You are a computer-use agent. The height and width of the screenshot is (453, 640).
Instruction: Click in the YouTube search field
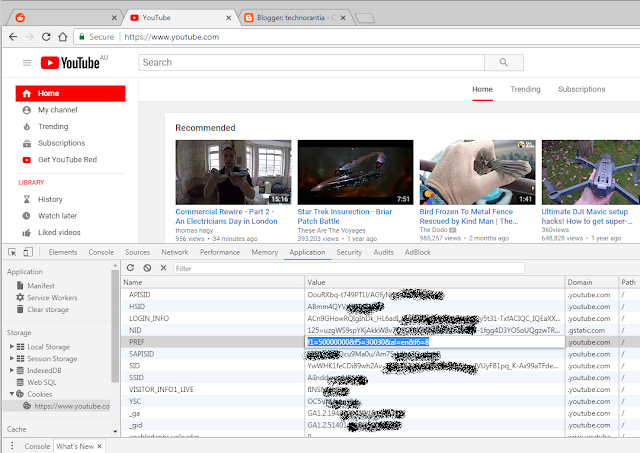[x=311, y=62]
